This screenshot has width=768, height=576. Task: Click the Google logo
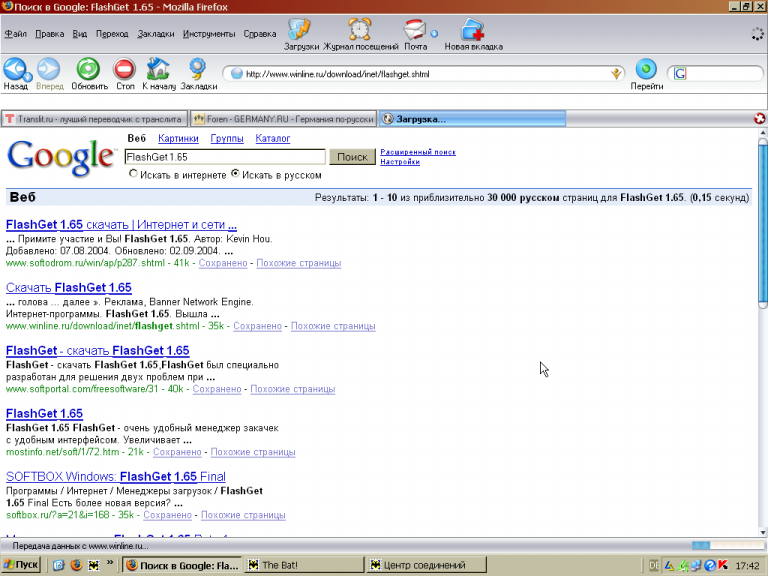click(x=61, y=158)
